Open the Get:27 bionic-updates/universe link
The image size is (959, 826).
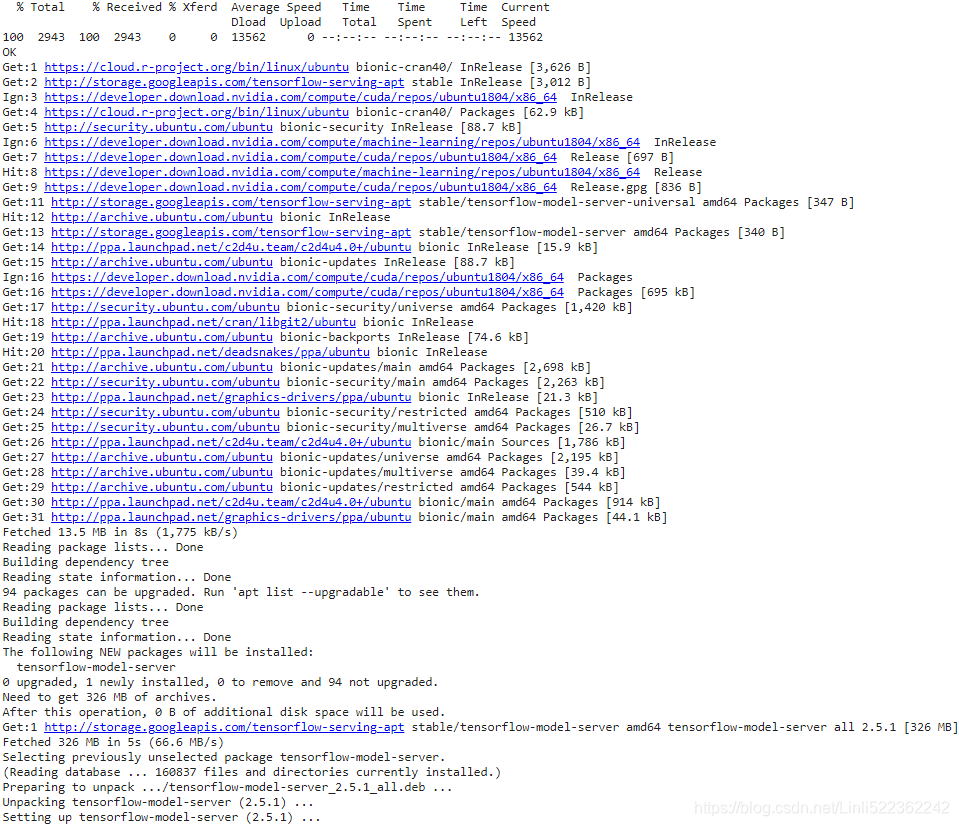click(161, 457)
